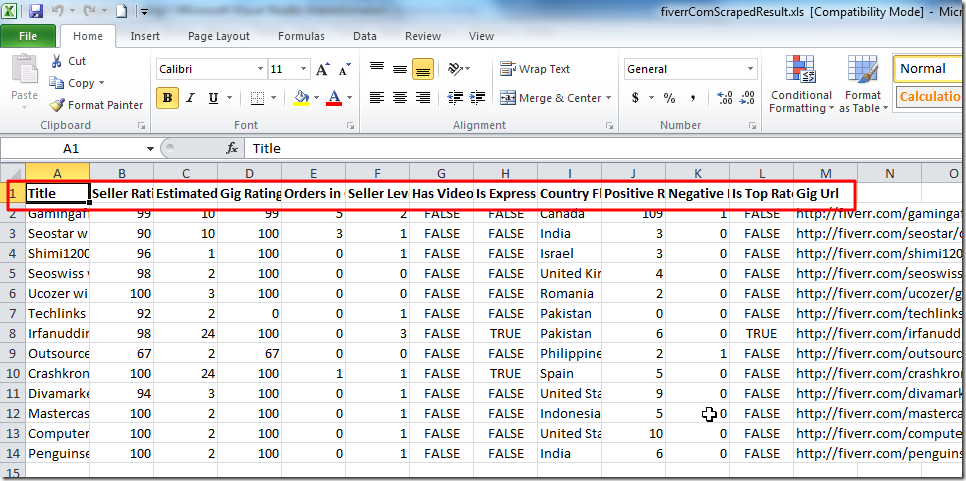The image size is (966, 481).
Task: Open the General number format dropdown
Action: pos(750,69)
